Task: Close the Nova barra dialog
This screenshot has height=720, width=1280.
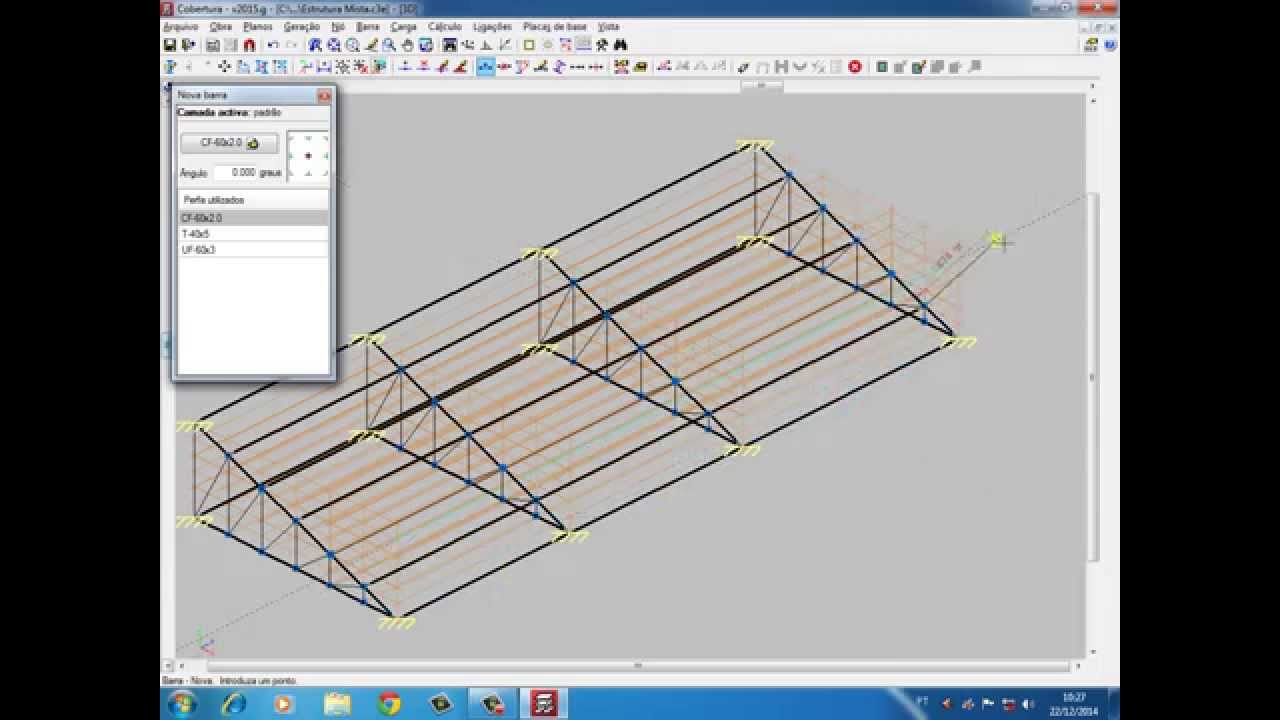Action: tap(324, 95)
